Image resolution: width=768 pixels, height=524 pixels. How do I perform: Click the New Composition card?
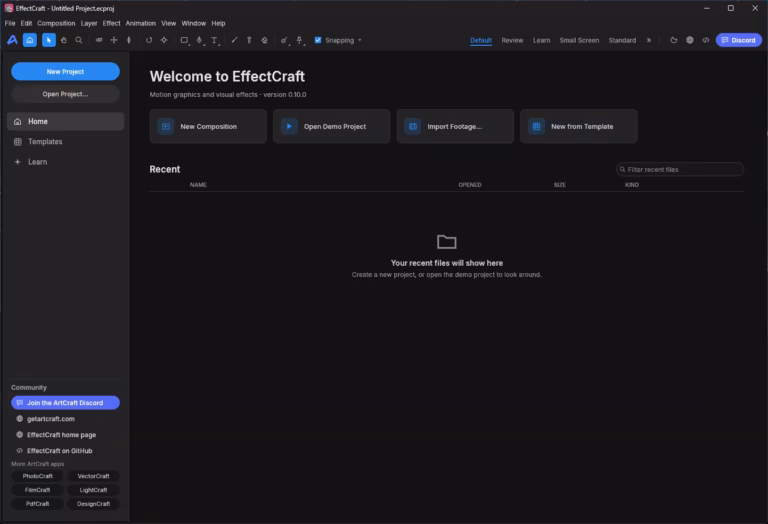click(x=208, y=126)
